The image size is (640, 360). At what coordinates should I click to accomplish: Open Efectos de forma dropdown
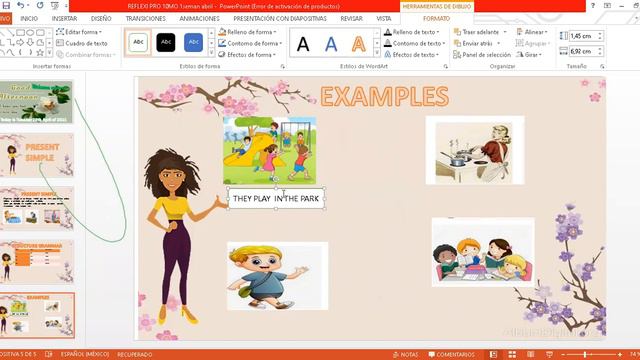coord(247,55)
